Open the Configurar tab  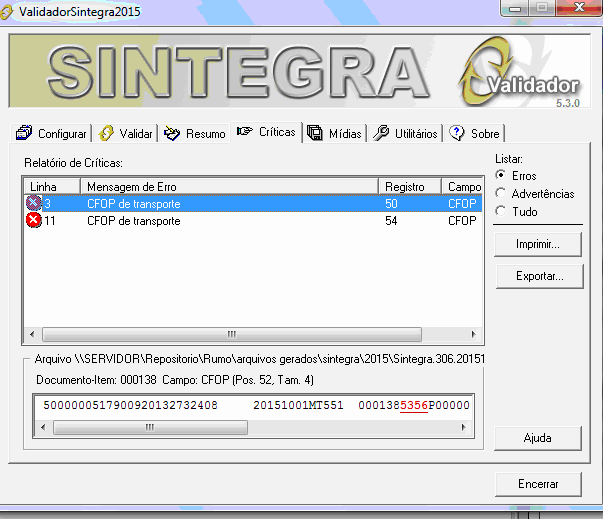tap(51, 133)
